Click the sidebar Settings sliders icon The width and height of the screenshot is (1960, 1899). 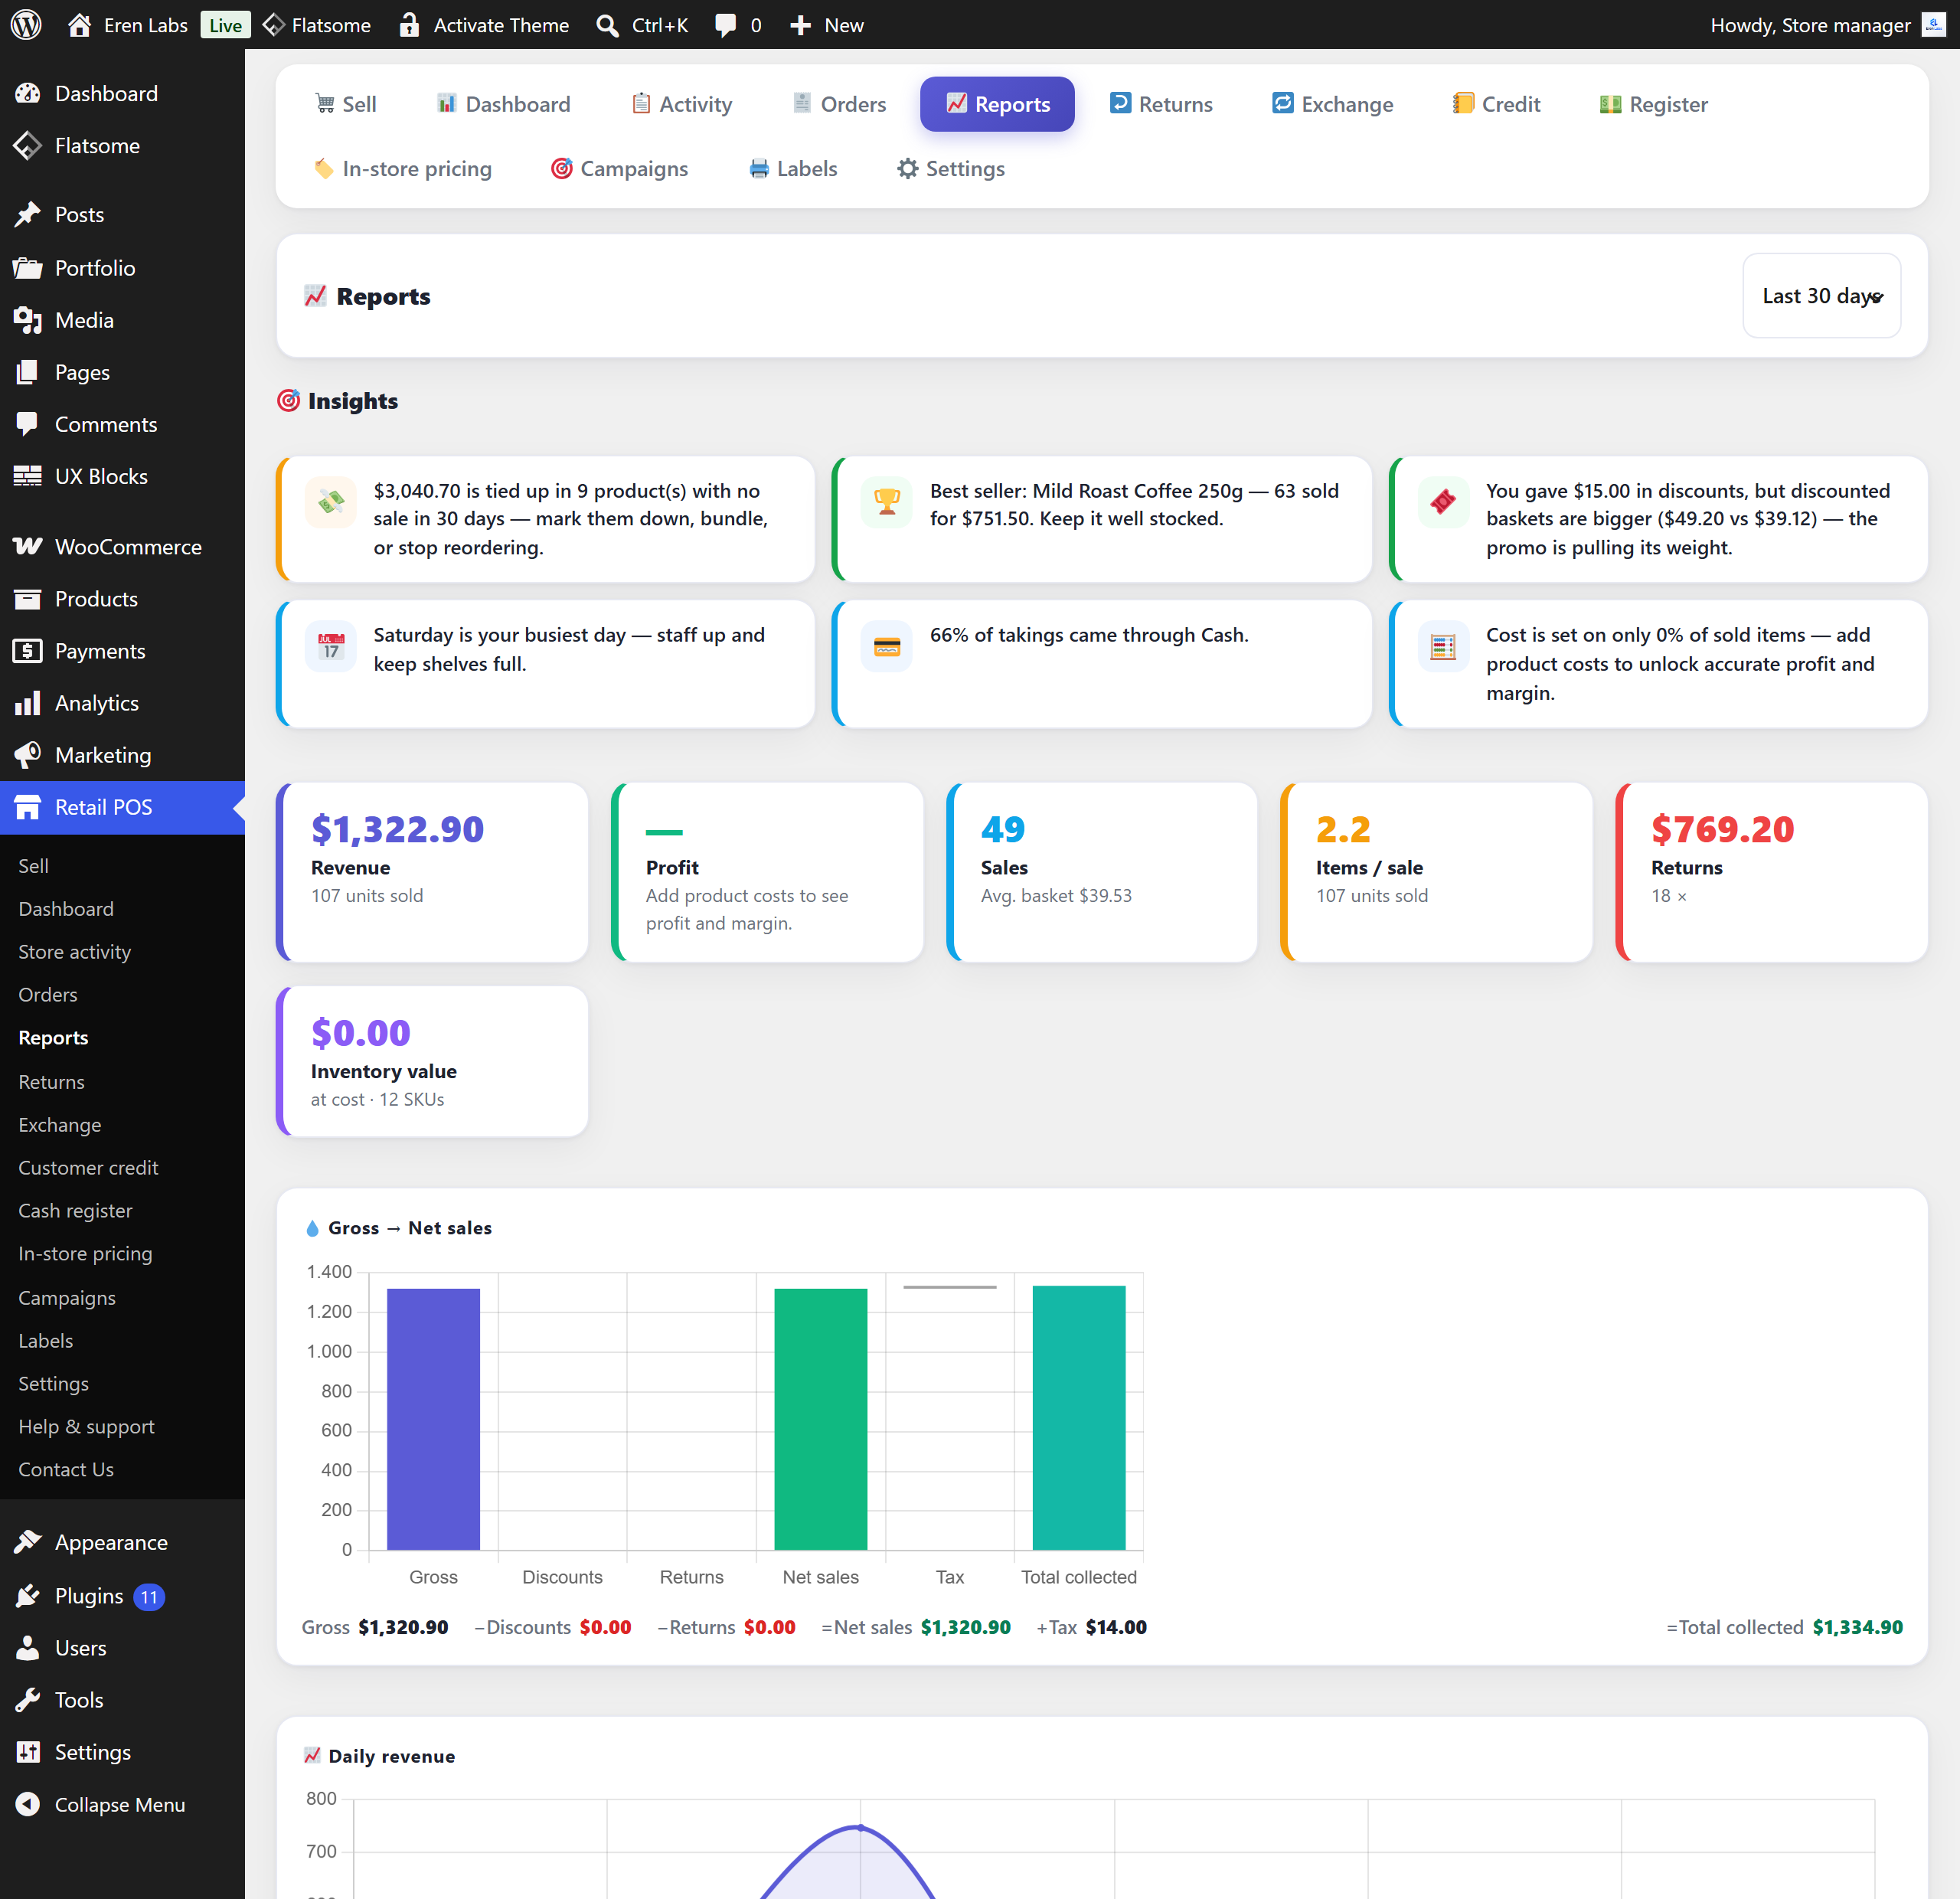click(x=28, y=1751)
